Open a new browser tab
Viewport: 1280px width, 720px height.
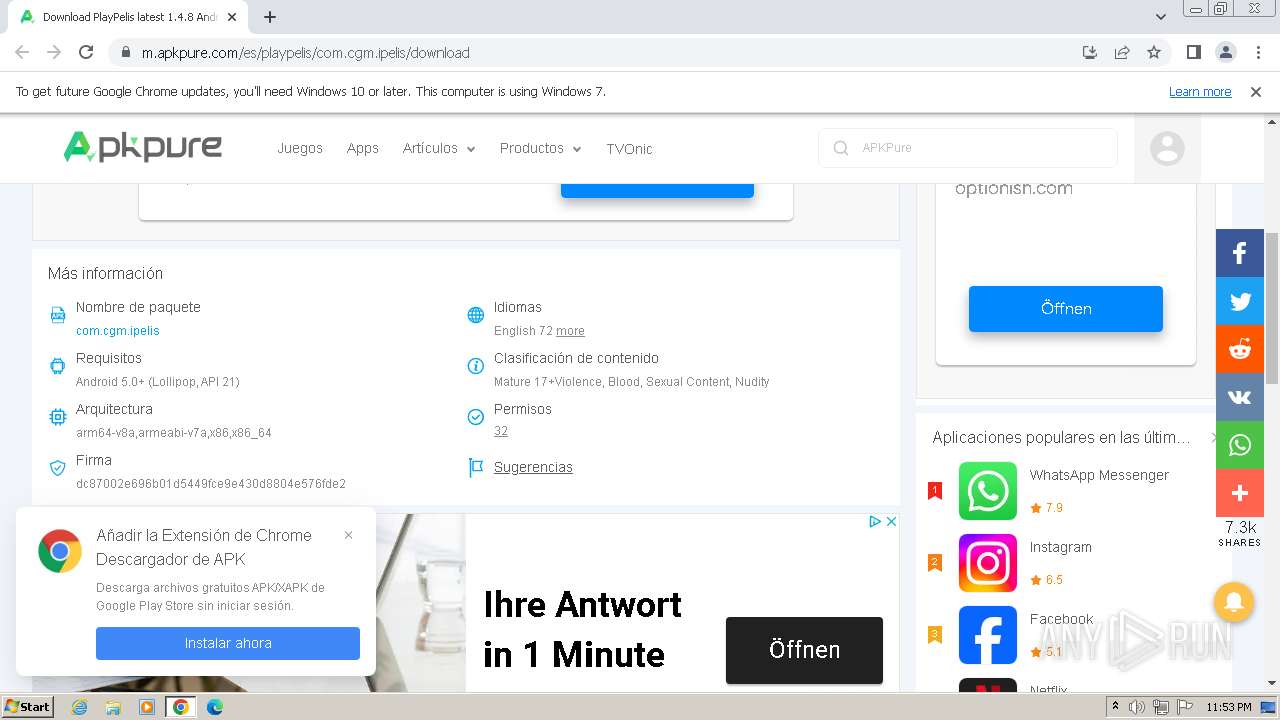coord(270,17)
